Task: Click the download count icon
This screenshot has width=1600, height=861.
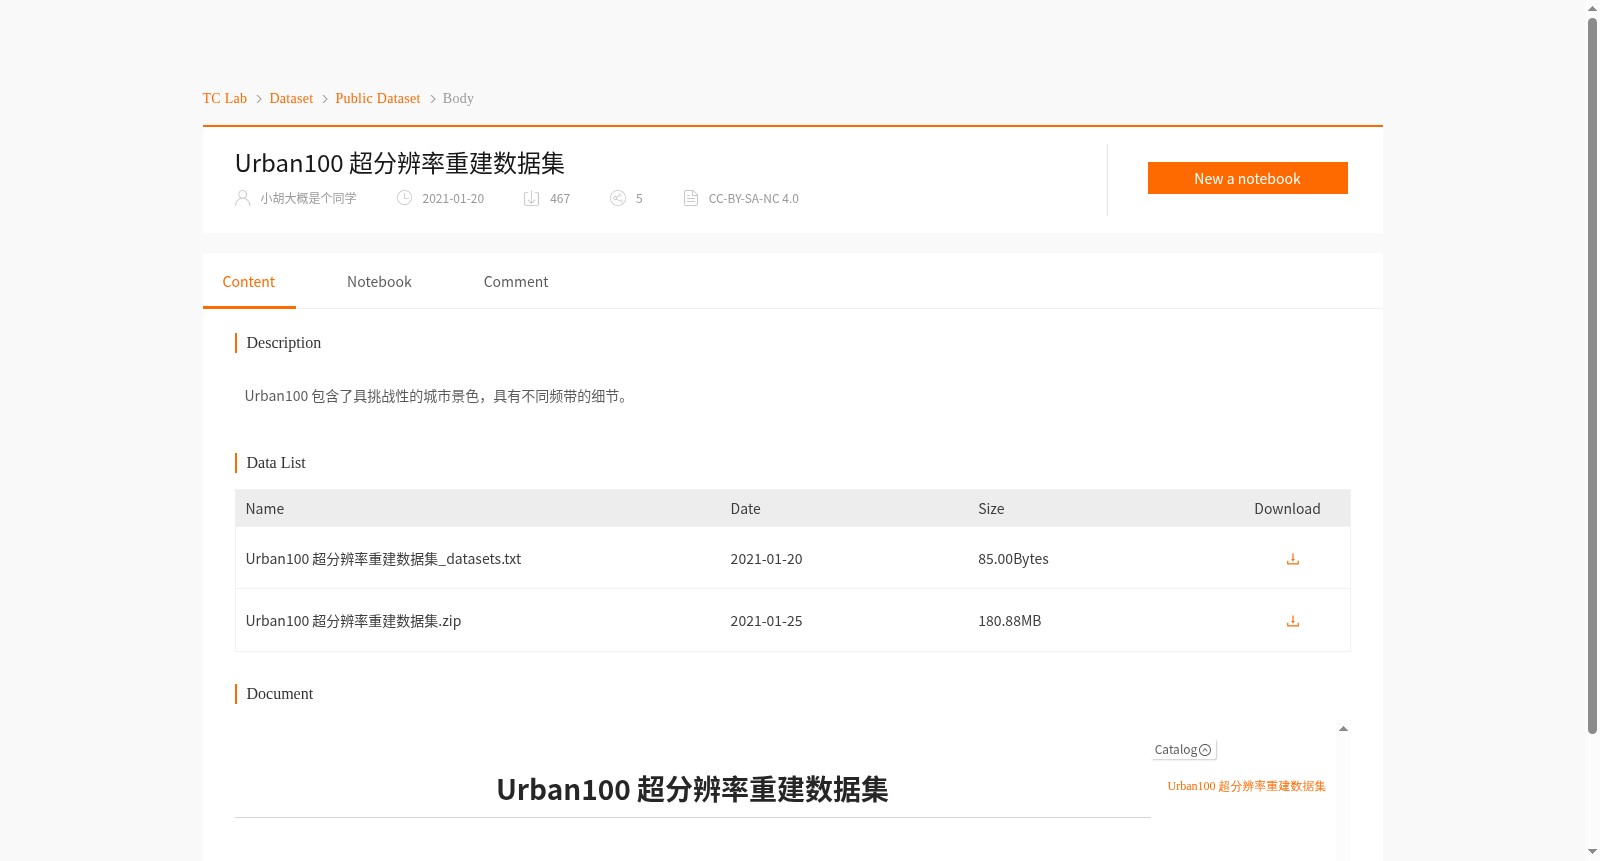Action: [532, 198]
